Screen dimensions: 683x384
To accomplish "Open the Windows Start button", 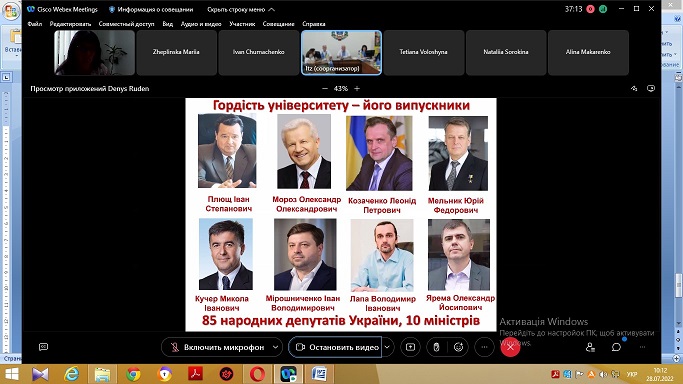I will [11, 374].
